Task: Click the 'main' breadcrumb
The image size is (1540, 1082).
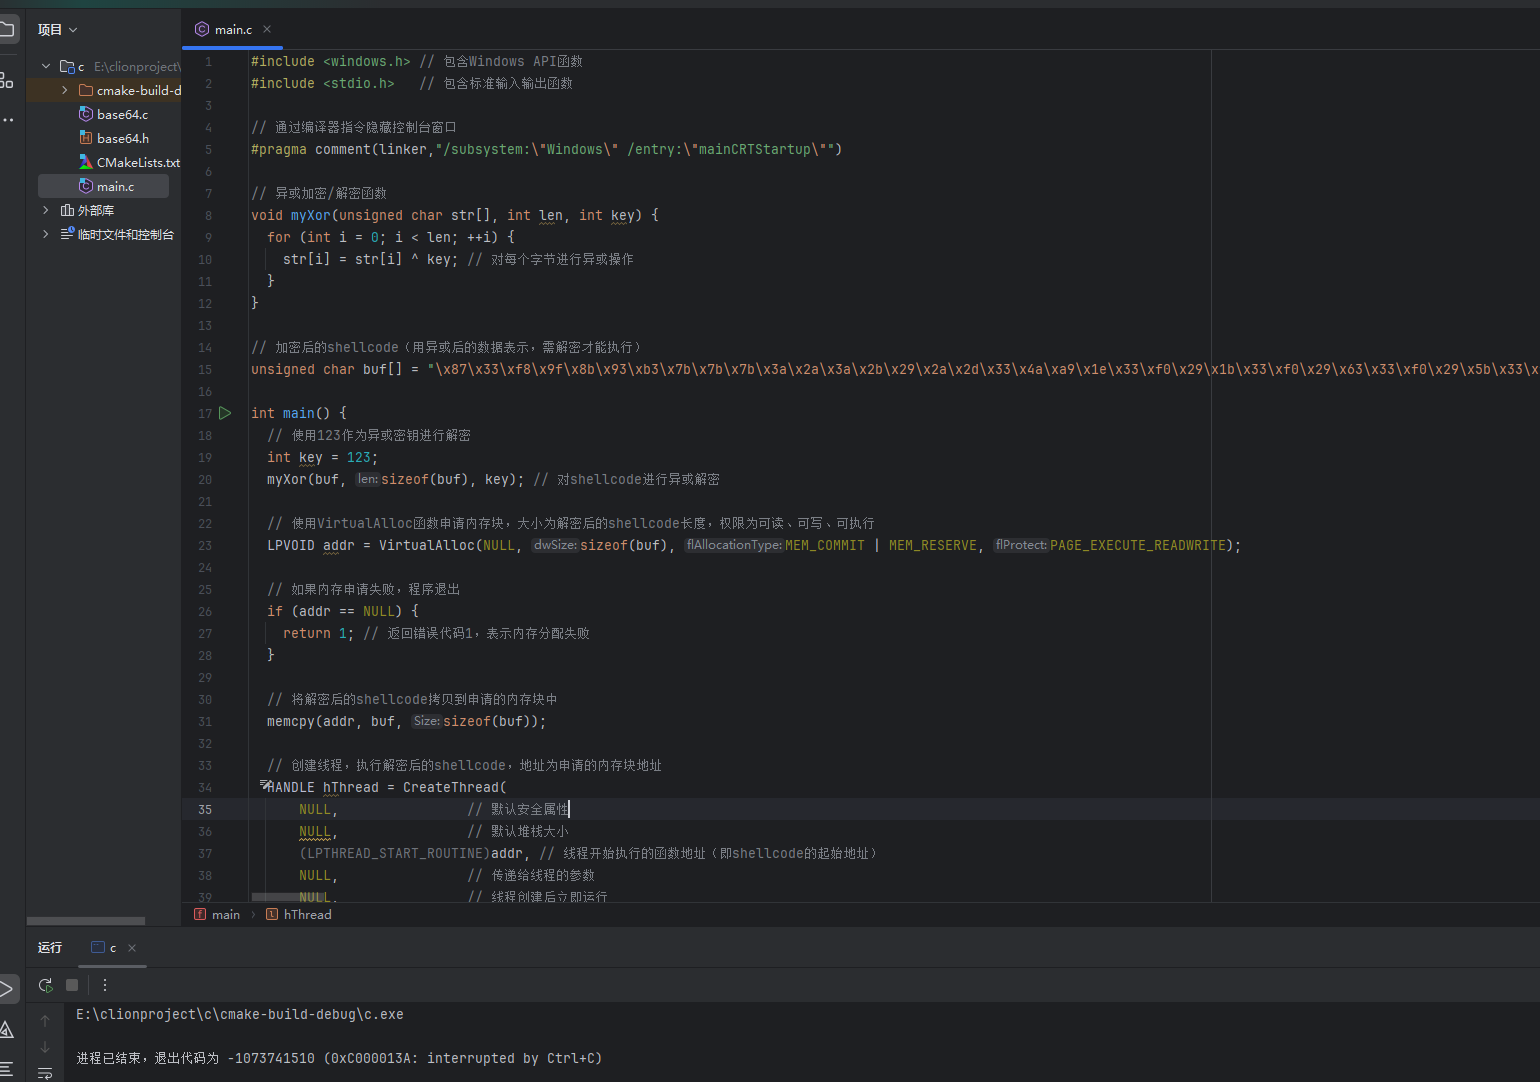Action: 226,914
